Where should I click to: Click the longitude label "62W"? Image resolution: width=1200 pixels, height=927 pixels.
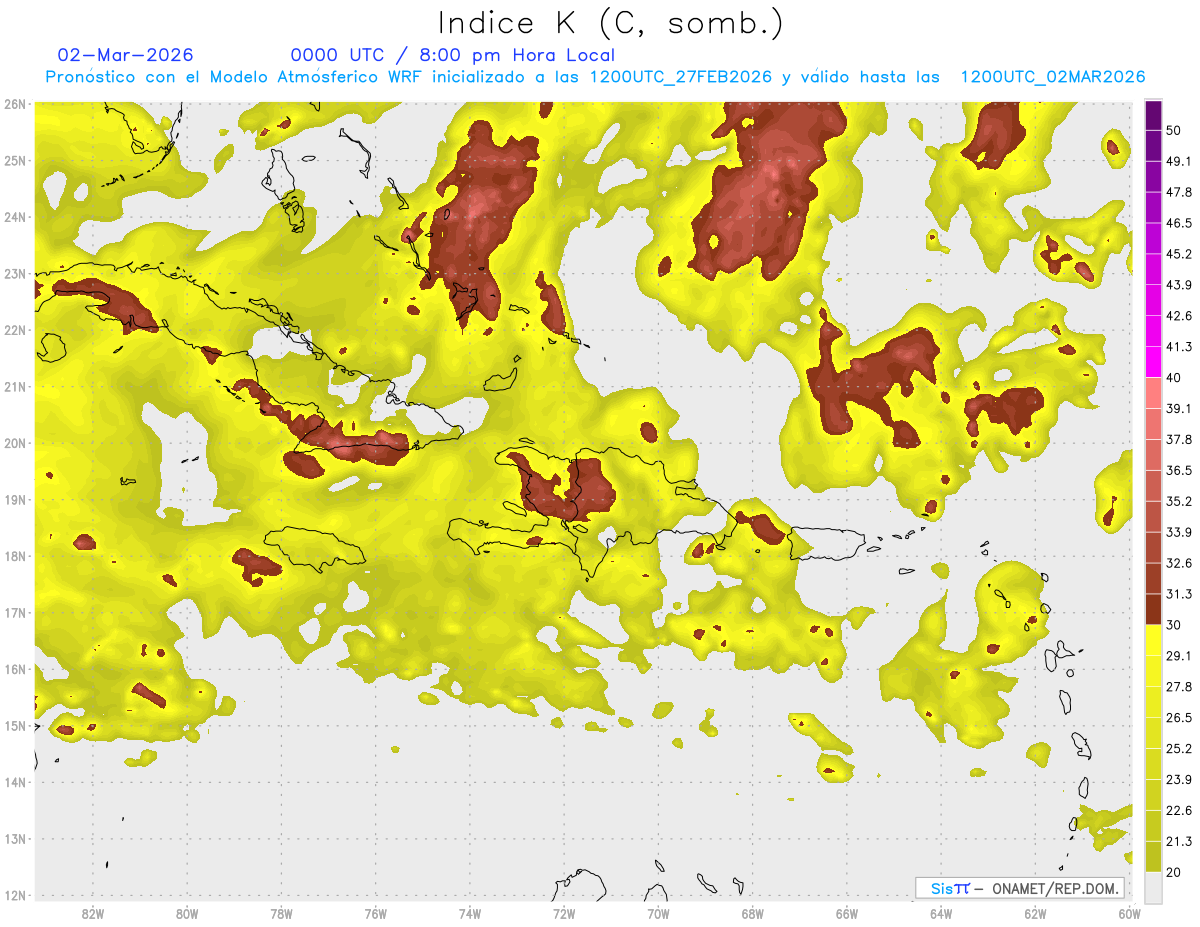1035,913
